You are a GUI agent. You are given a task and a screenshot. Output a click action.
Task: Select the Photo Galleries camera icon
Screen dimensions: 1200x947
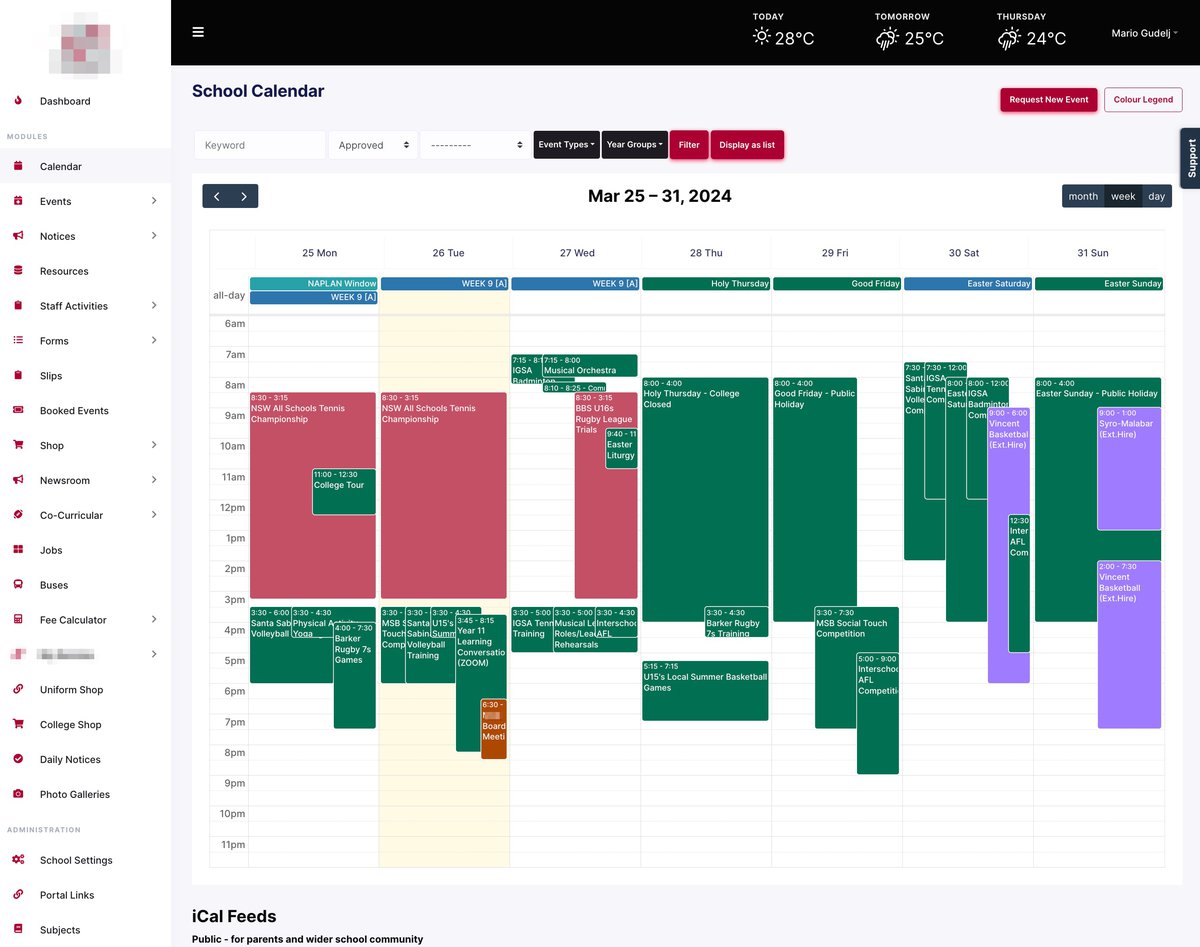(17, 793)
